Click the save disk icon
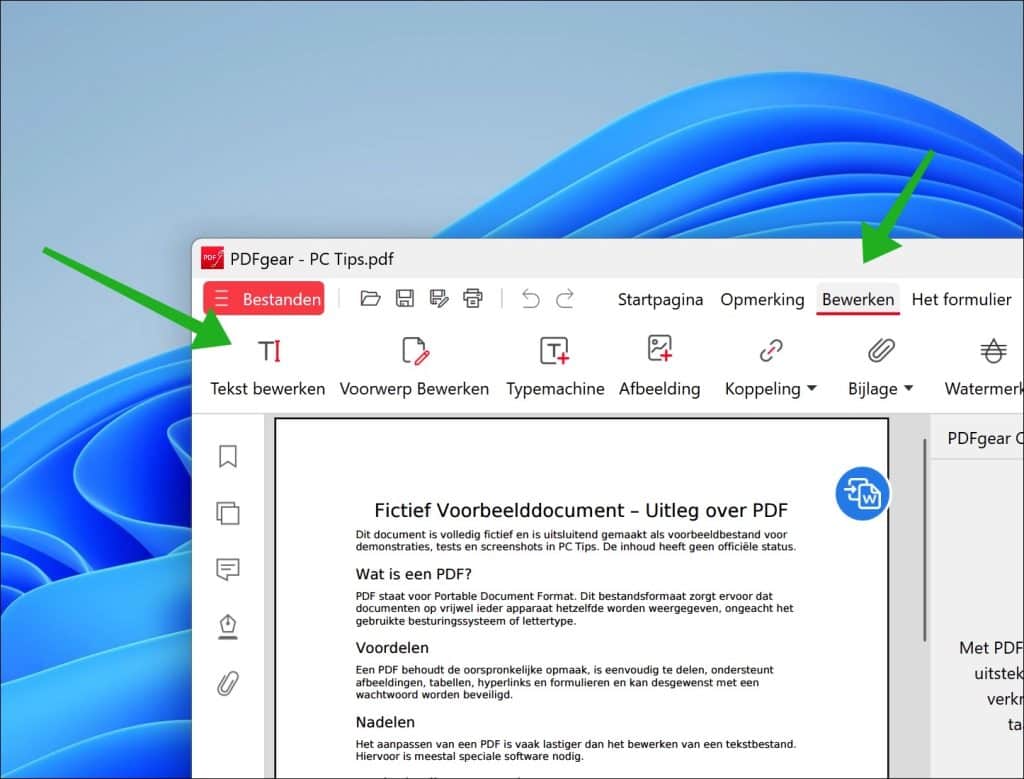 (x=405, y=298)
